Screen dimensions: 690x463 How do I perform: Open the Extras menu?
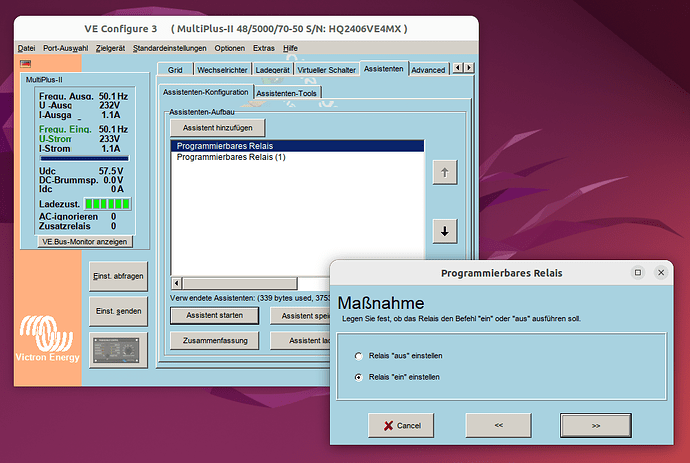(x=264, y=48)
